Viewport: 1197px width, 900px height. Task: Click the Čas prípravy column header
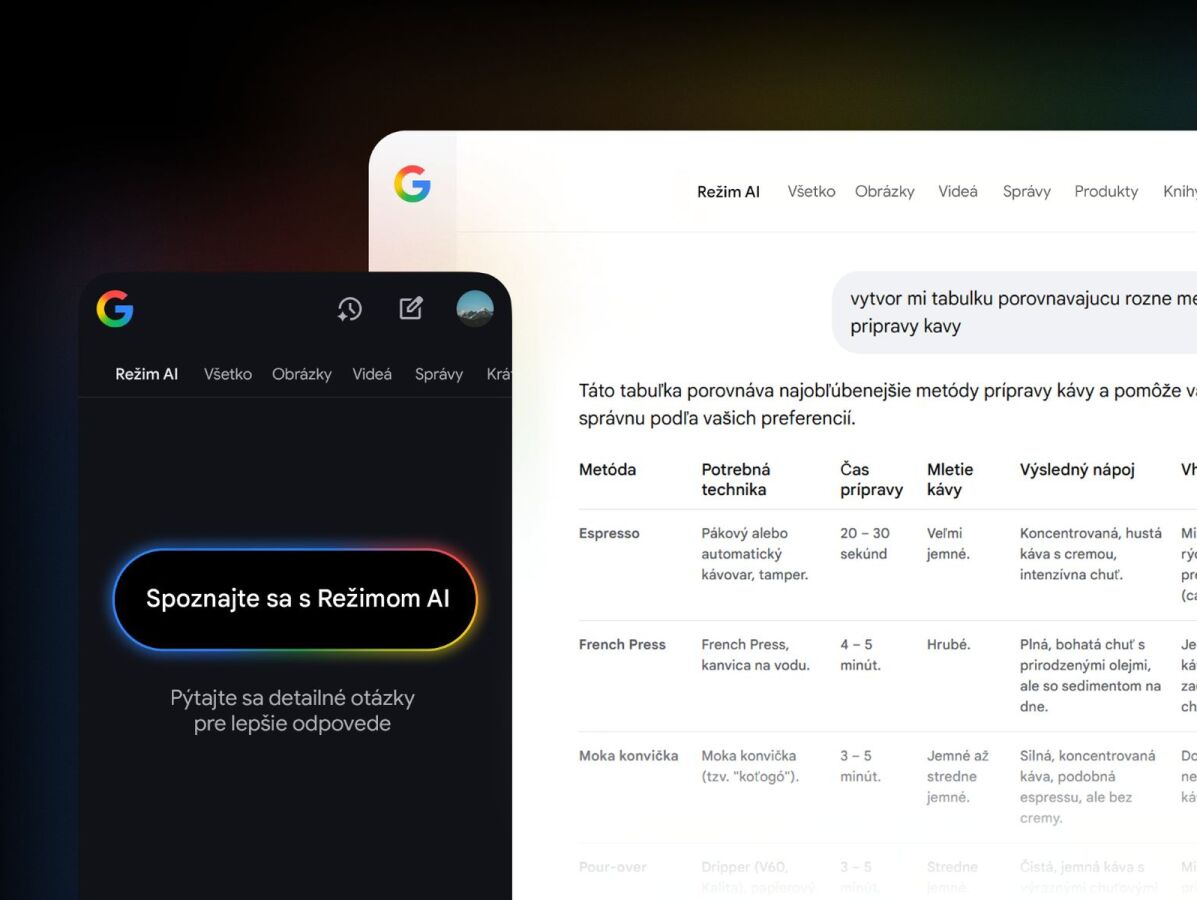coord(872,479)
